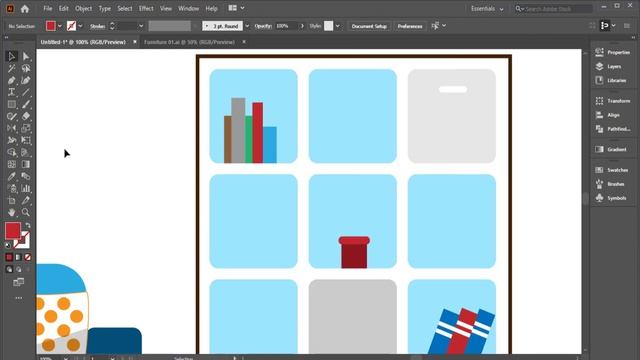Click the Document Setup button
The image size is (640, 360).
pos(369,26)
